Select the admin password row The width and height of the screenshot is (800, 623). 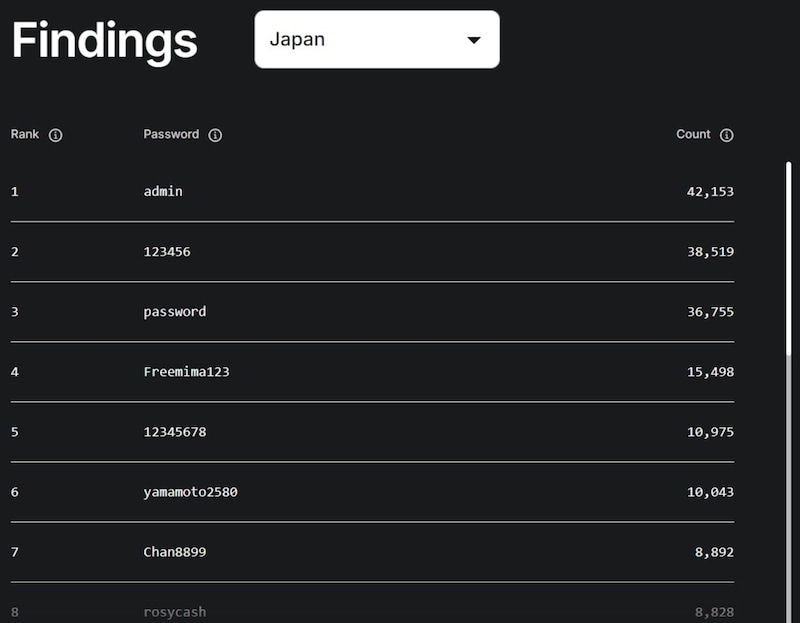pos(163,191)
